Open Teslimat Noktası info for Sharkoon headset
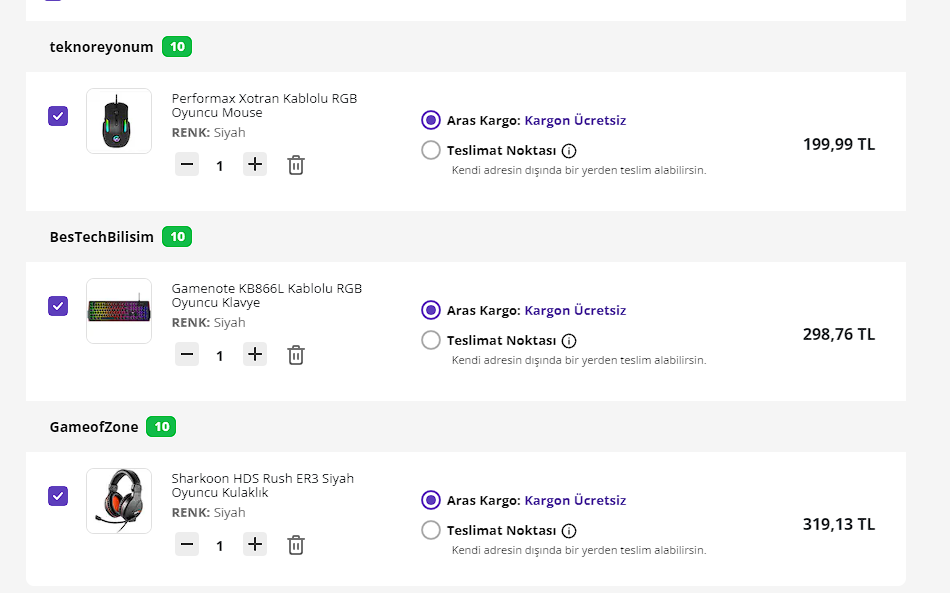This screenshot has height=593, width=950. (569, 531)
